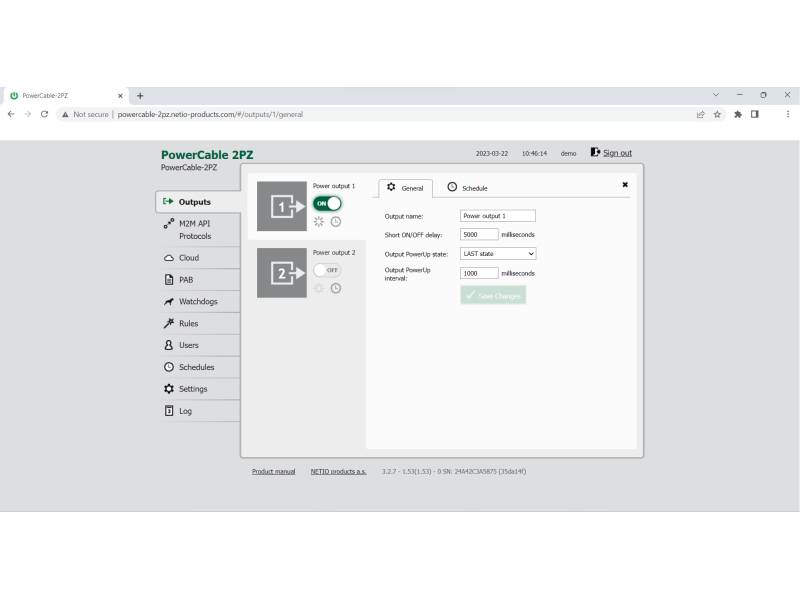Click schedule clock icon under Power output 2
This screenshot has height=600, width=800.
[x=336, y=288]
